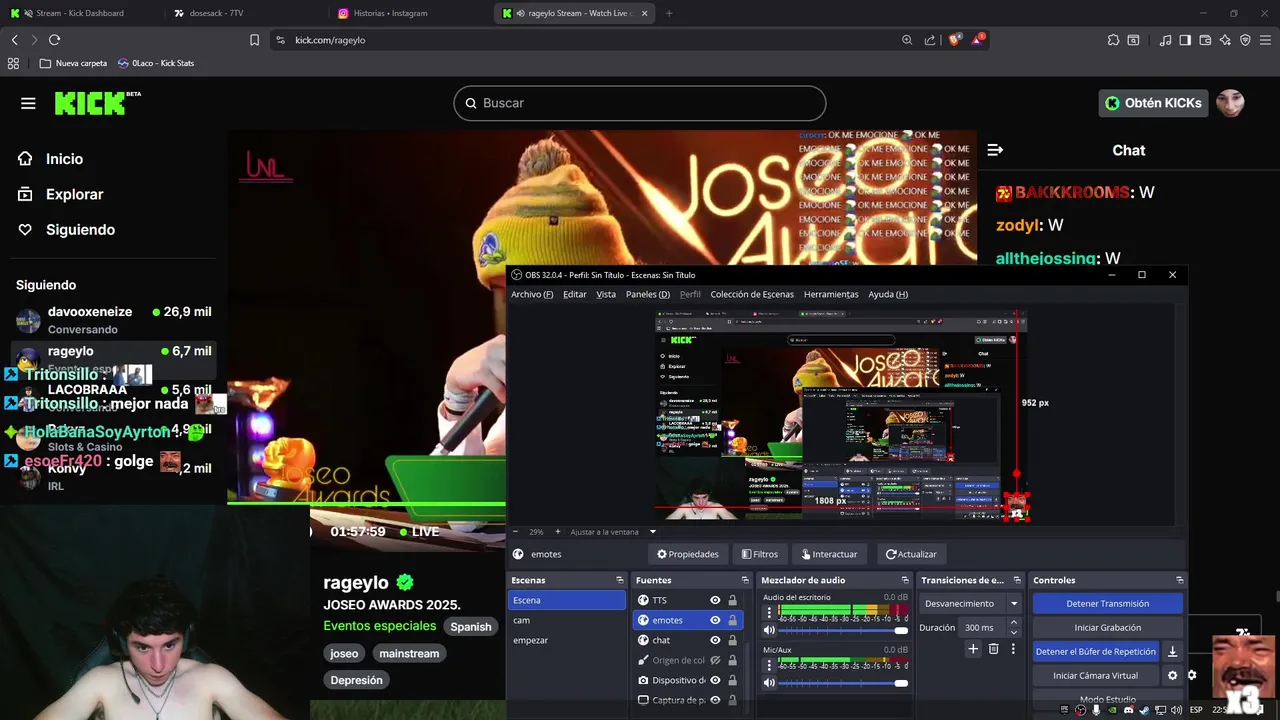Image resolution: width=1280 pixels, height=720 pixels.
Task: Open Colección de Escenas menu
Action: coord(752,294)
